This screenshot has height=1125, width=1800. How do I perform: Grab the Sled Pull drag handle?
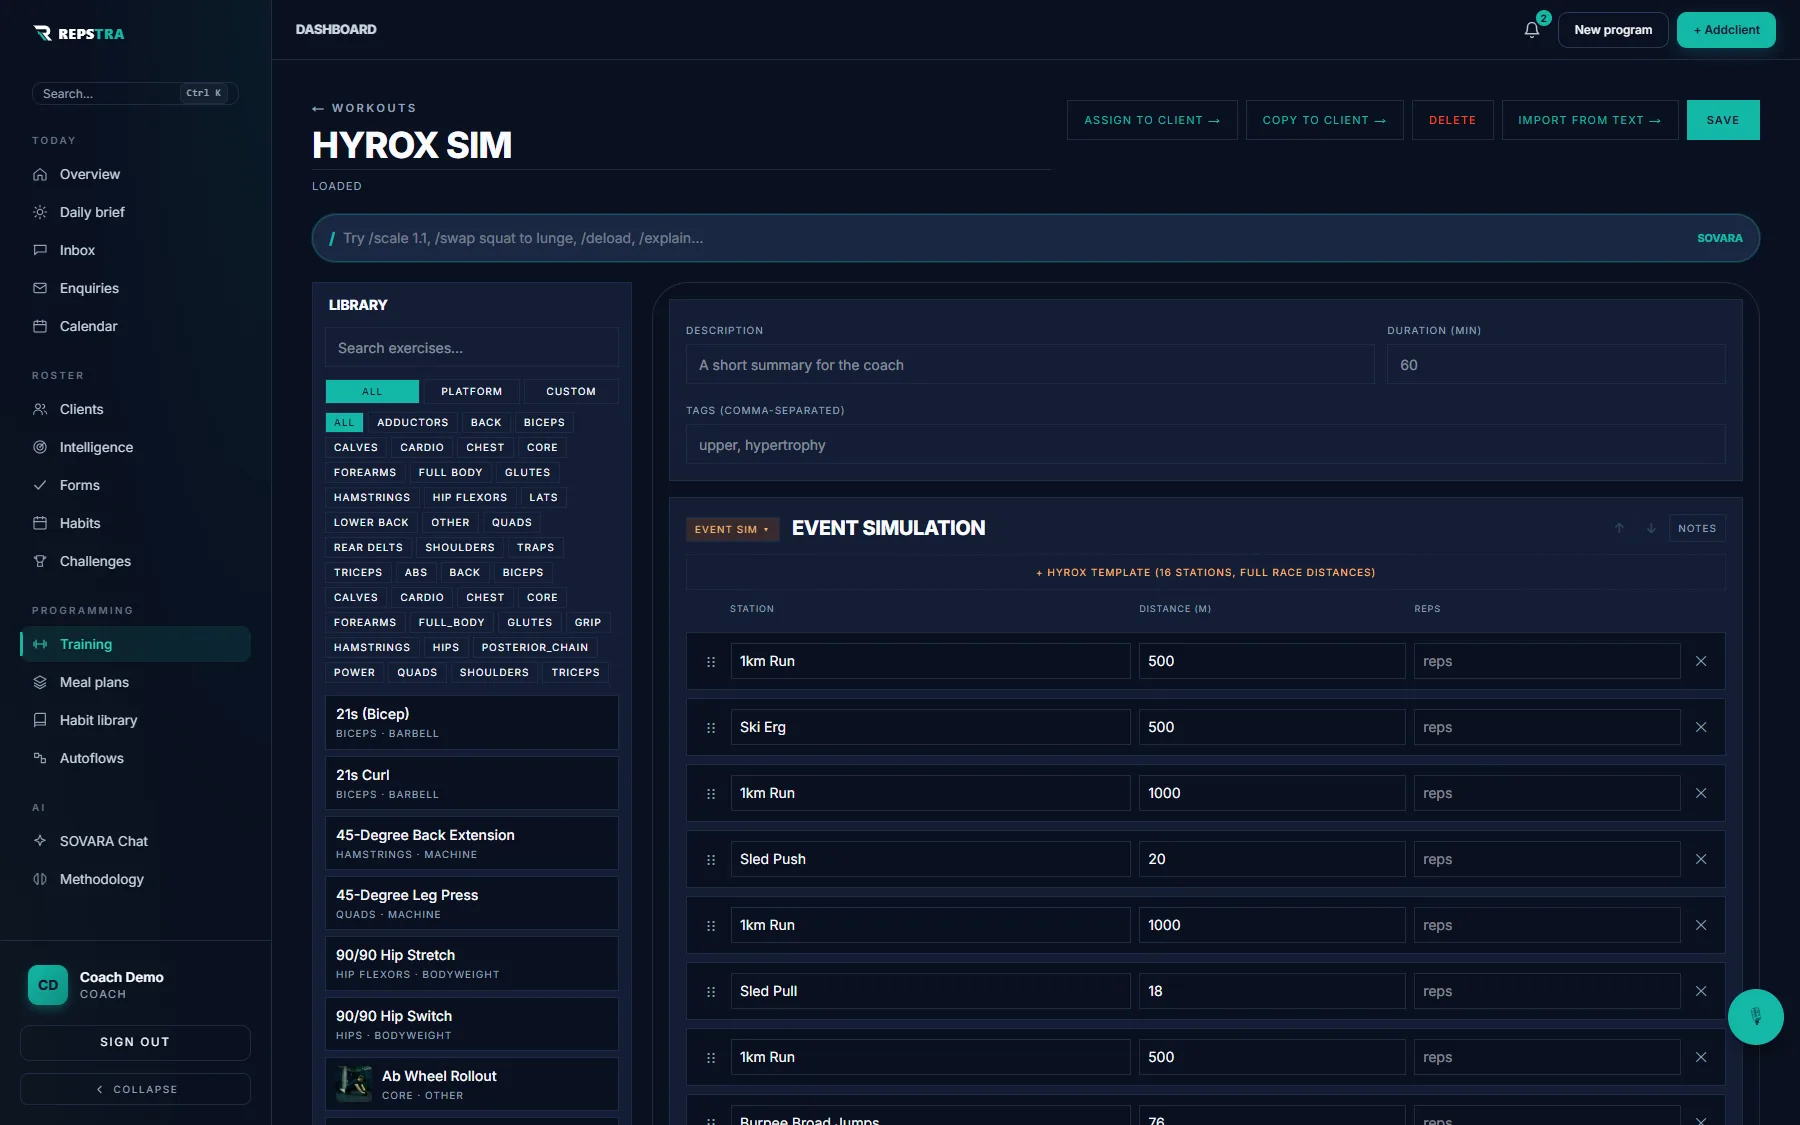[x=711, y=991]
